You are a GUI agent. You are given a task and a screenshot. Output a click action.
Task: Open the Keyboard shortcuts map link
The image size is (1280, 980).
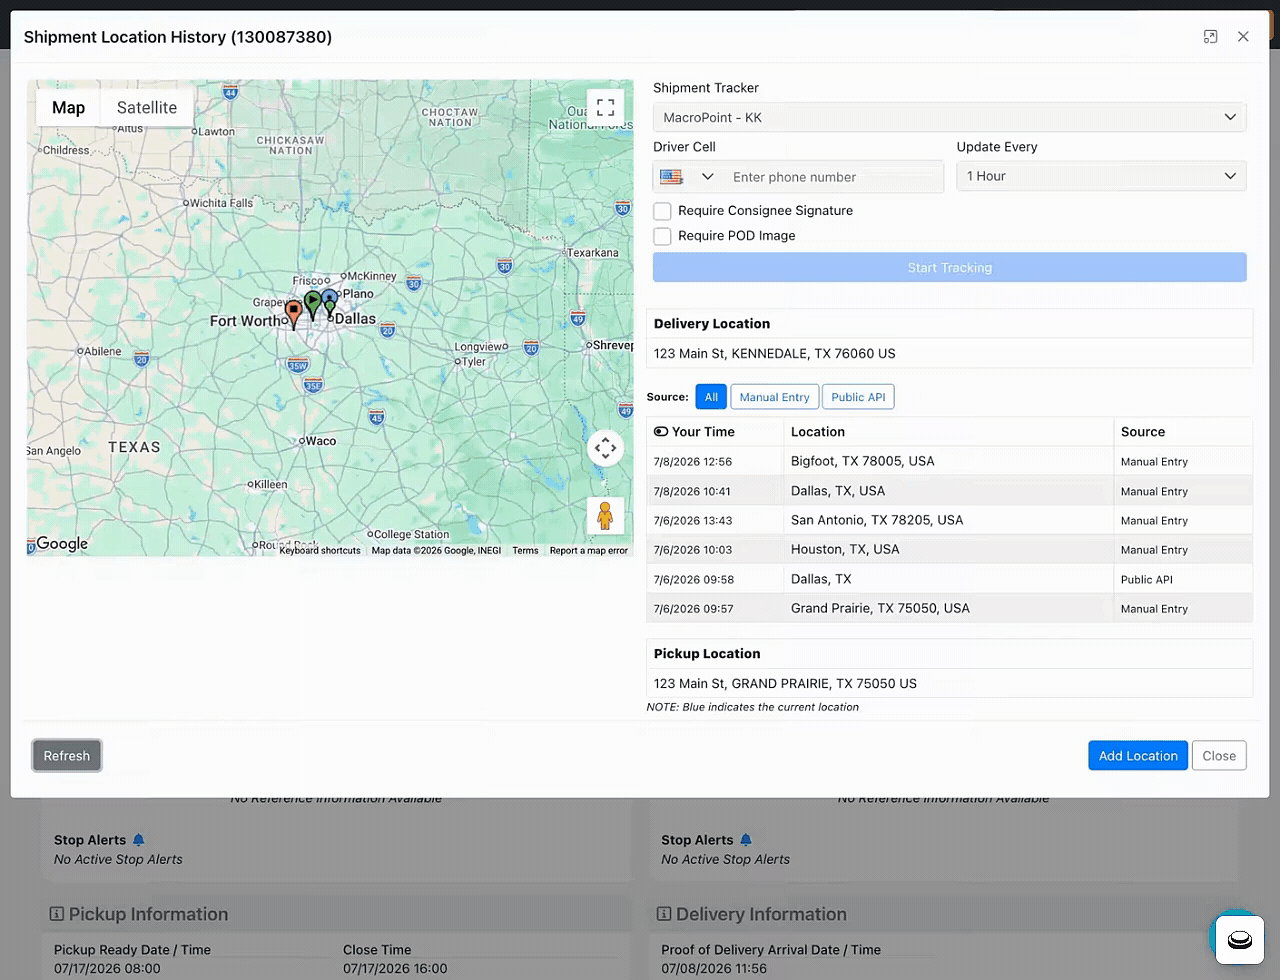(x=320, y=550)
